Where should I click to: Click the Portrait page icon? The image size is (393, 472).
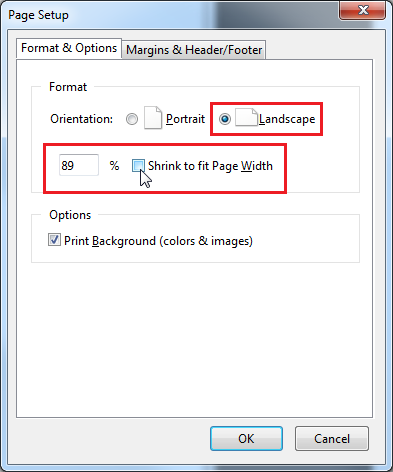pyautogui.click(x=153, y=118)
